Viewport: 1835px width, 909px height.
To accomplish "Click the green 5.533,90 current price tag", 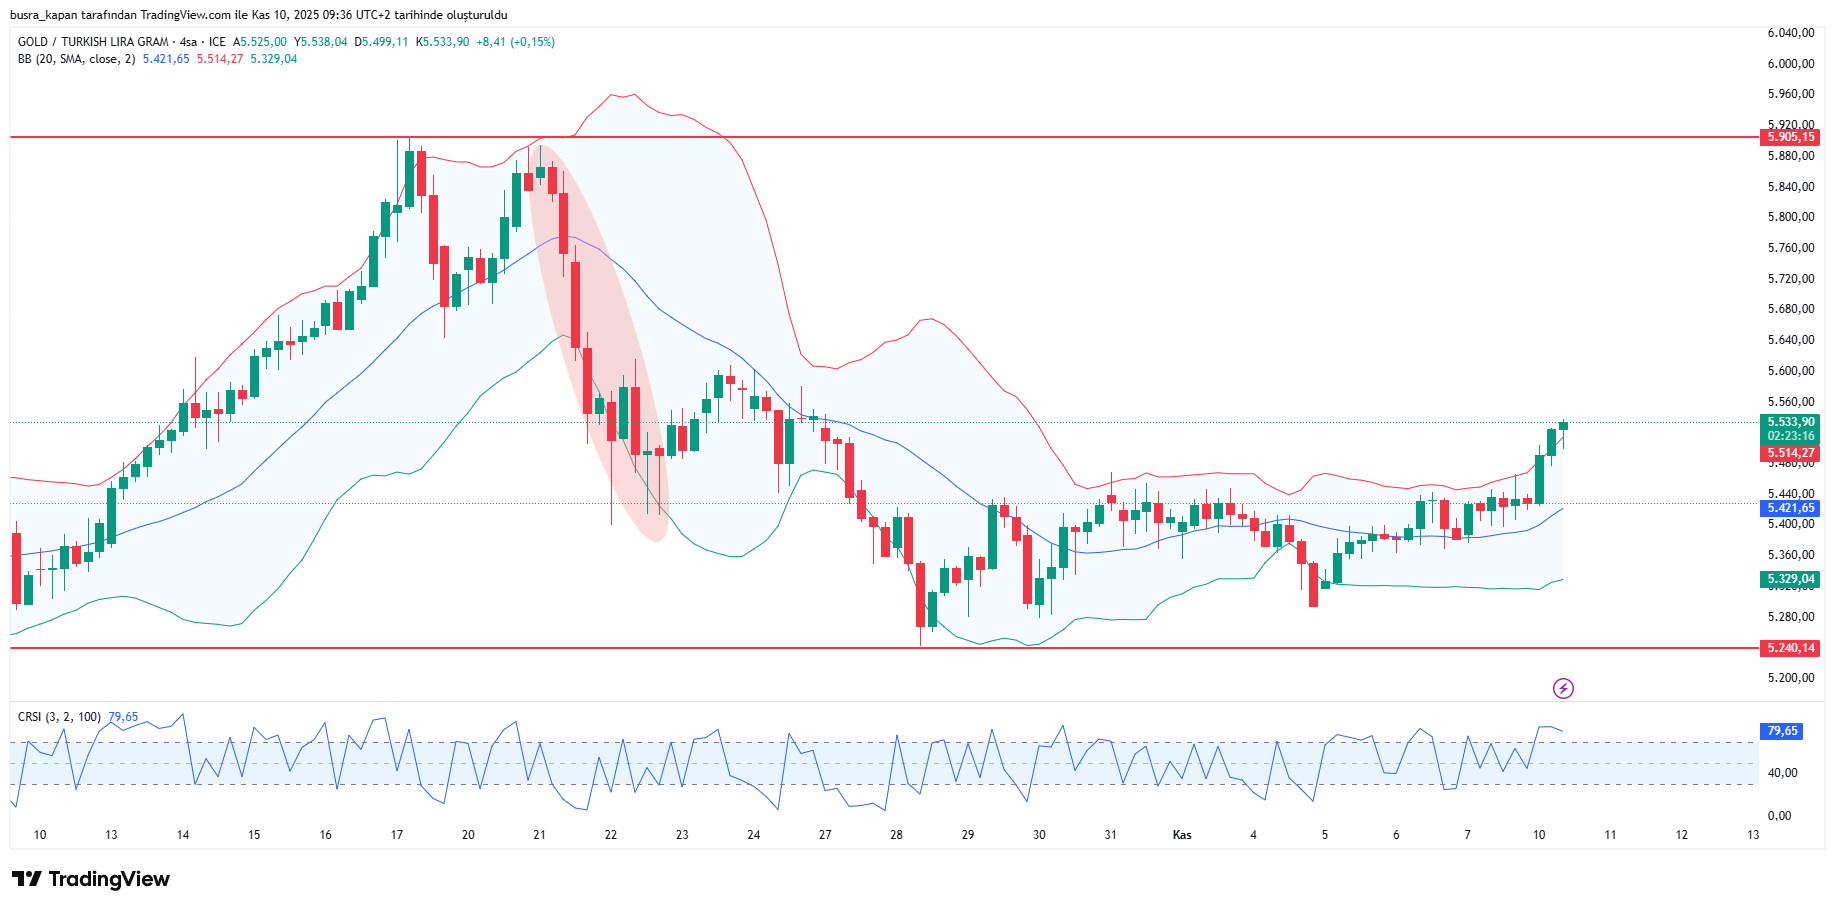I will pyautogui.click(x=1789, y=422).
